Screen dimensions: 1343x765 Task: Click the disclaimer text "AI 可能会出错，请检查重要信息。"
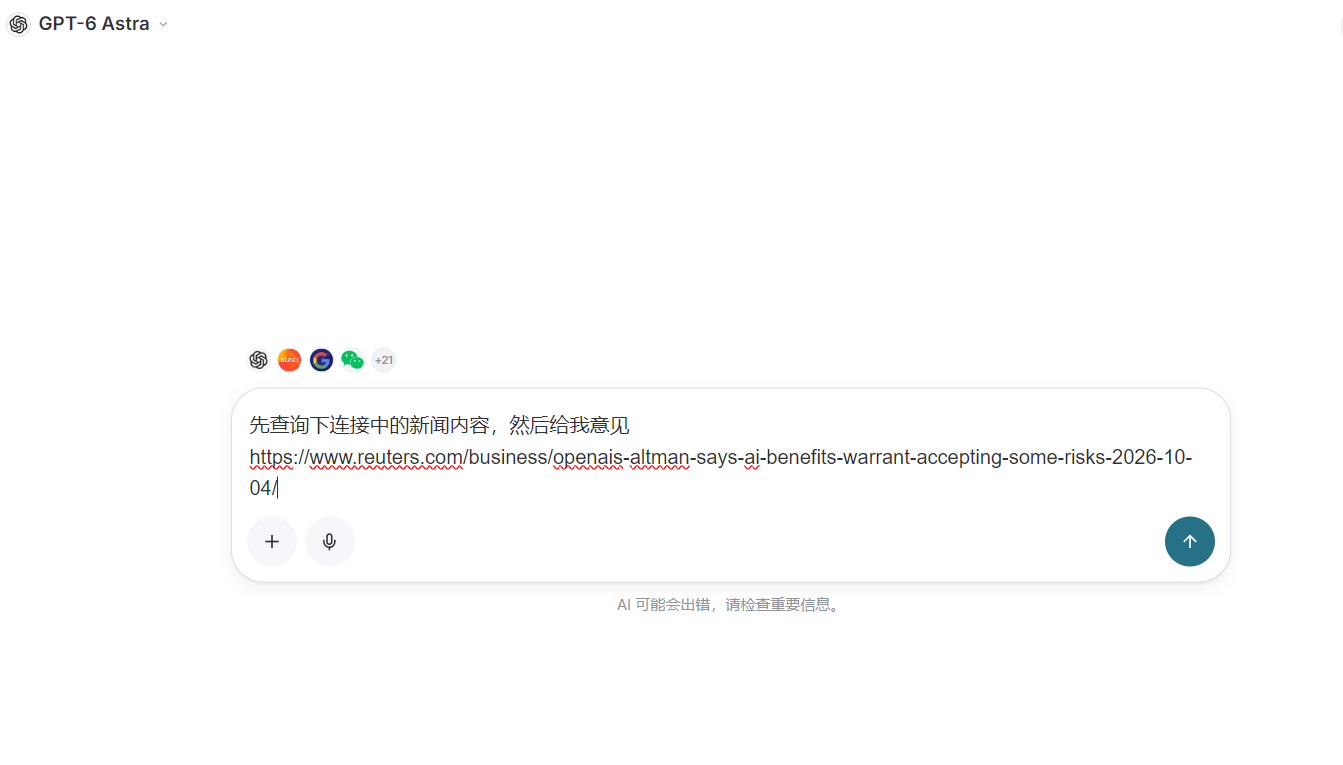(730, 605)
